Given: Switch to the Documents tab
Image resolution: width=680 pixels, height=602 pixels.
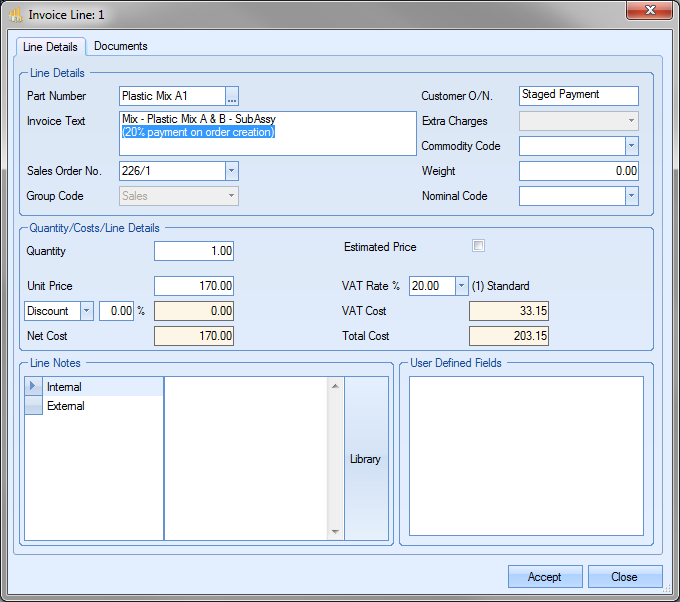Looking at the screenshot, I should click(x=121, y=46).
